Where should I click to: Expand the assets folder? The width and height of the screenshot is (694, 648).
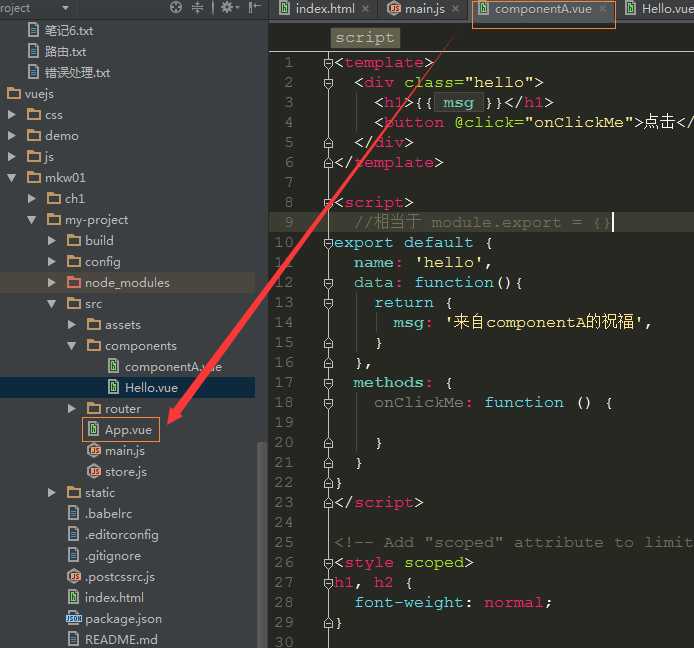click(72, 324)
